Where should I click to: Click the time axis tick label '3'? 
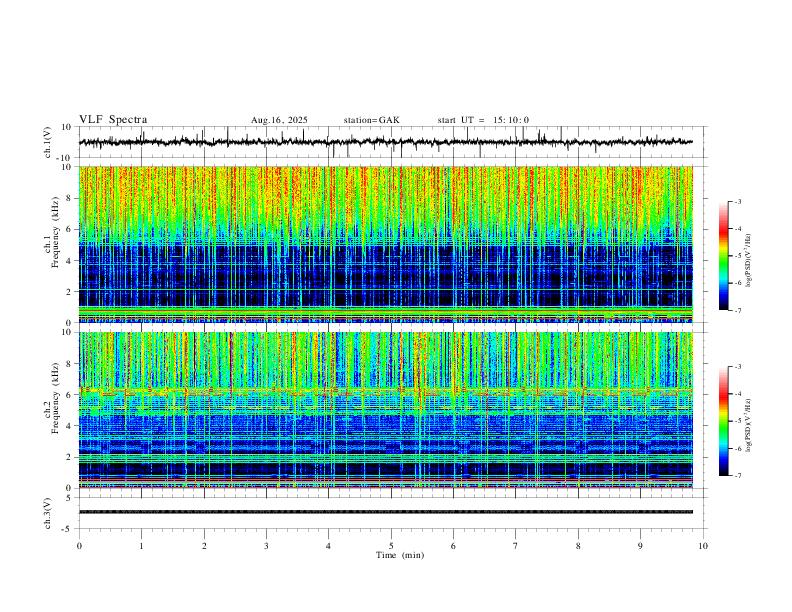266,546
